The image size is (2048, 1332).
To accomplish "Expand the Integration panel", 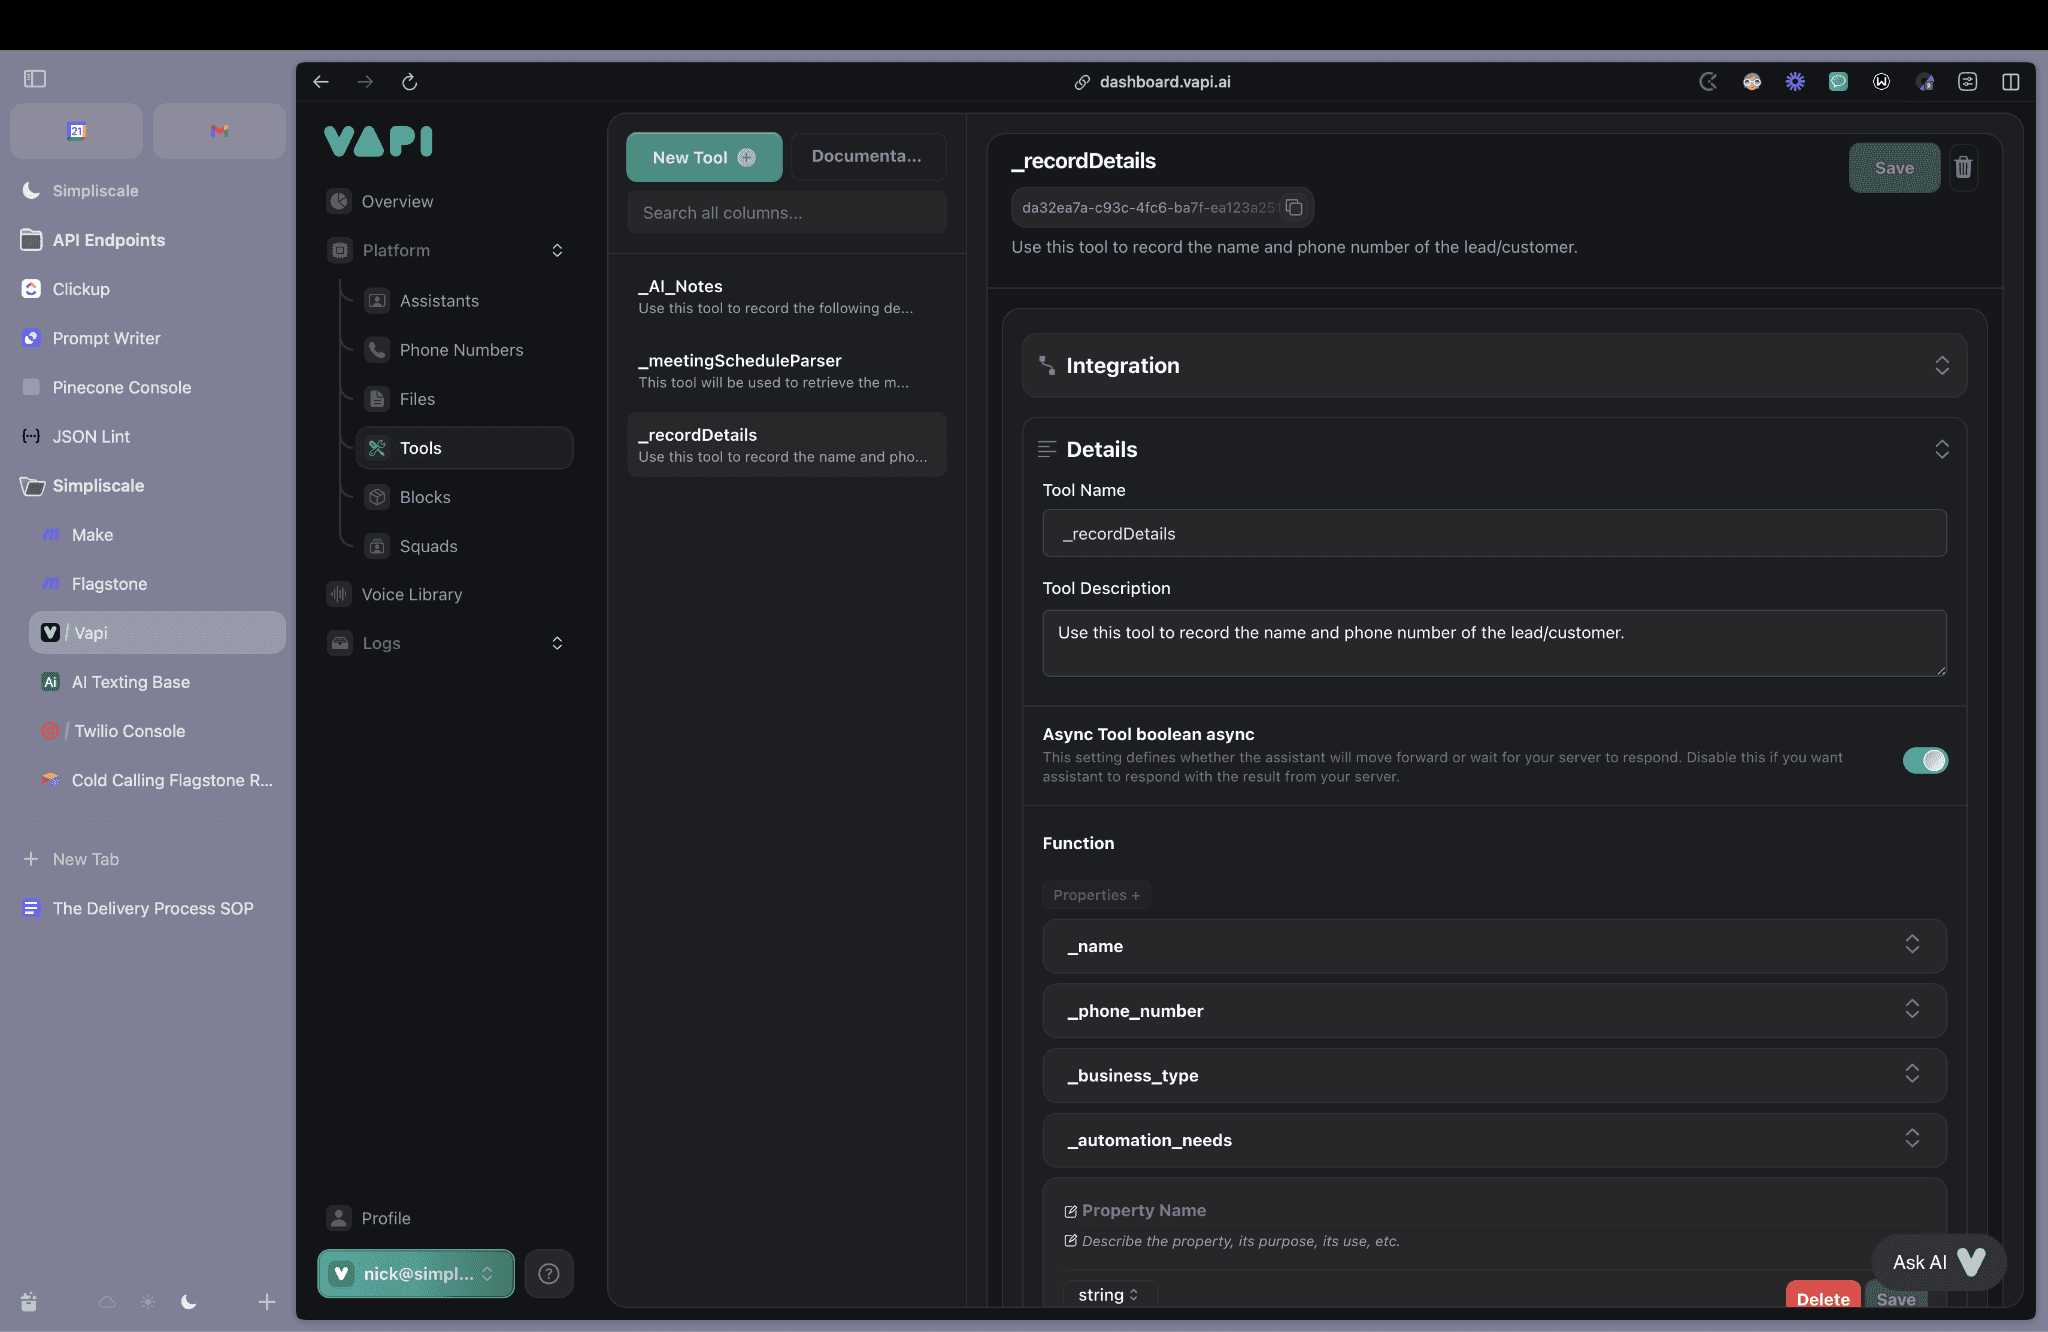I will 1941,366.
